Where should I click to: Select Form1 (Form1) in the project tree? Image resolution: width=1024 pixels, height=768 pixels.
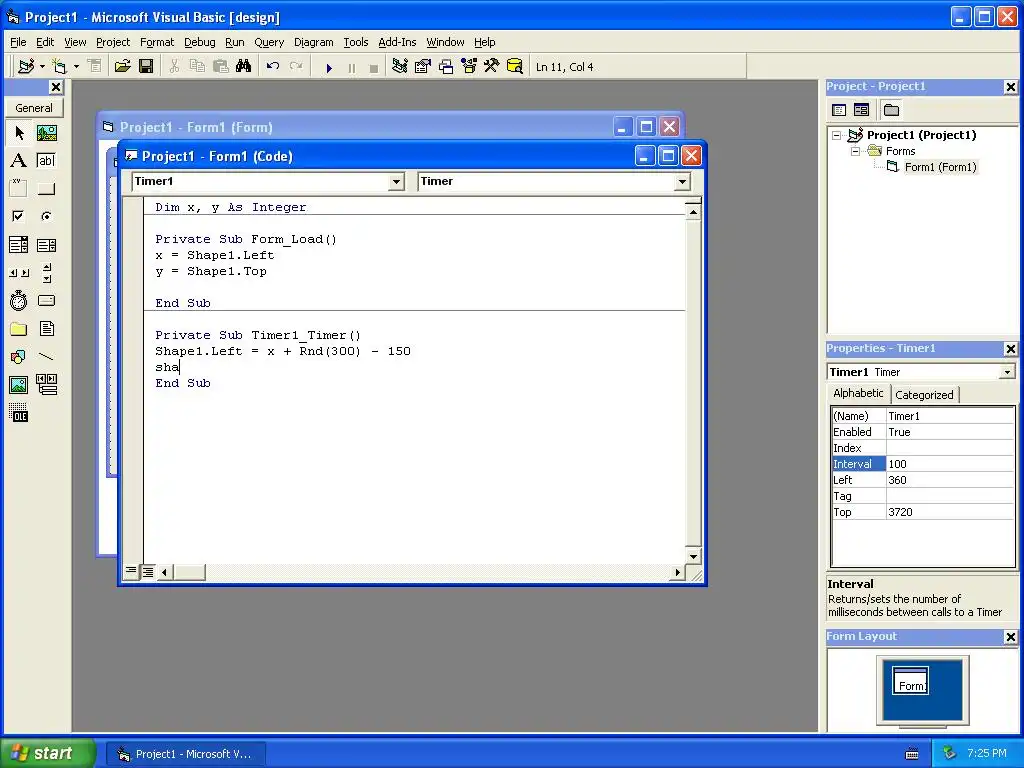pyautogui.click(x=940, y=167)
